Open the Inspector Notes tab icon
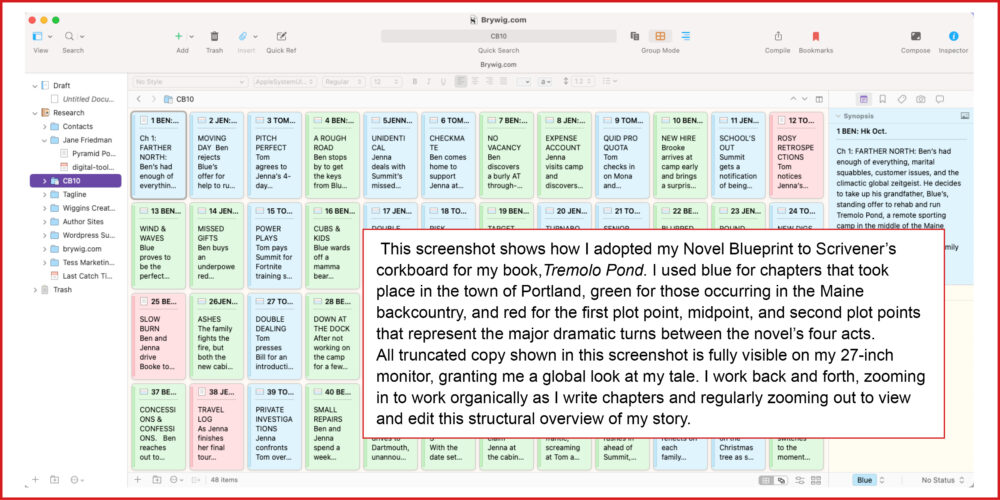 (x=864, y=99)
